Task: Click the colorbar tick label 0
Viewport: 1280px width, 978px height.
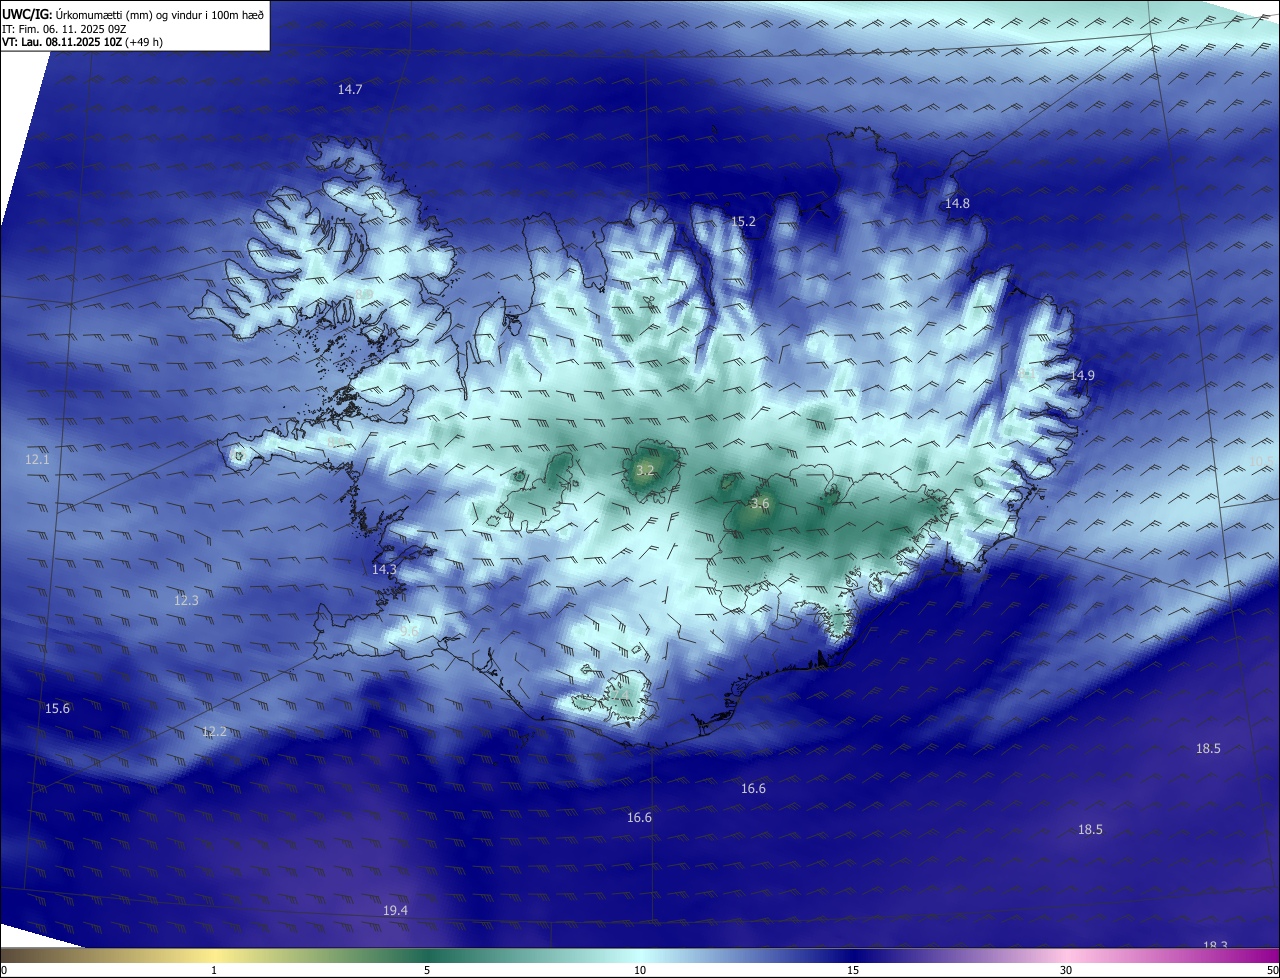Action: click(x=3, y=970)
